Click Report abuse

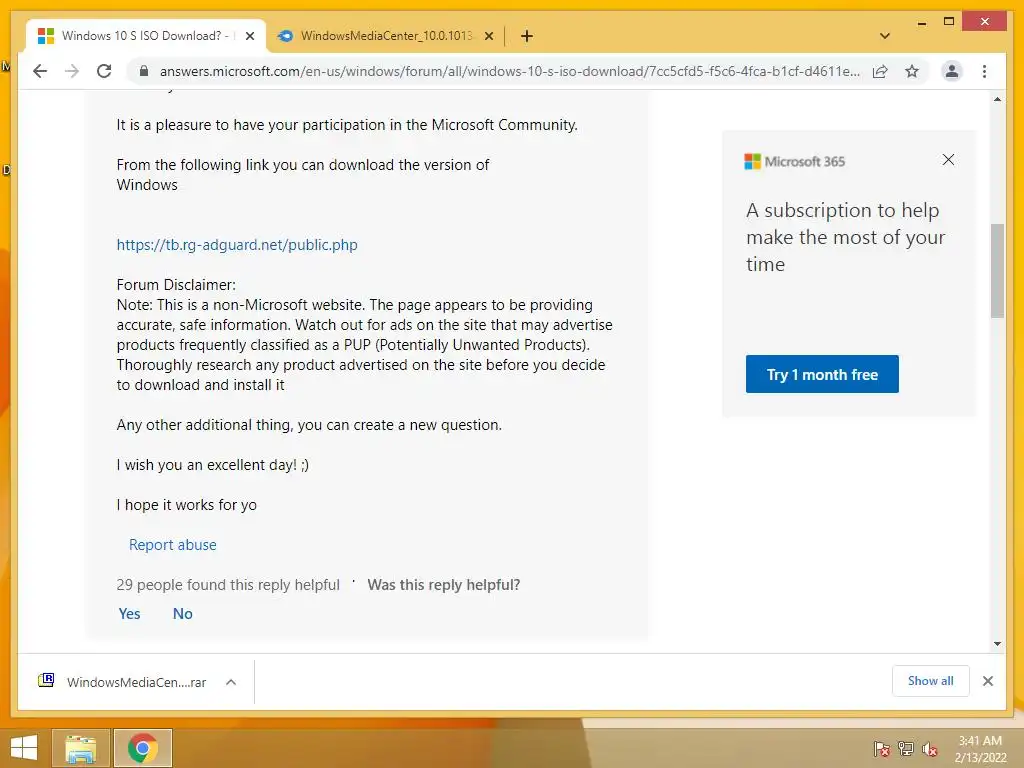(x=172, y=545)
